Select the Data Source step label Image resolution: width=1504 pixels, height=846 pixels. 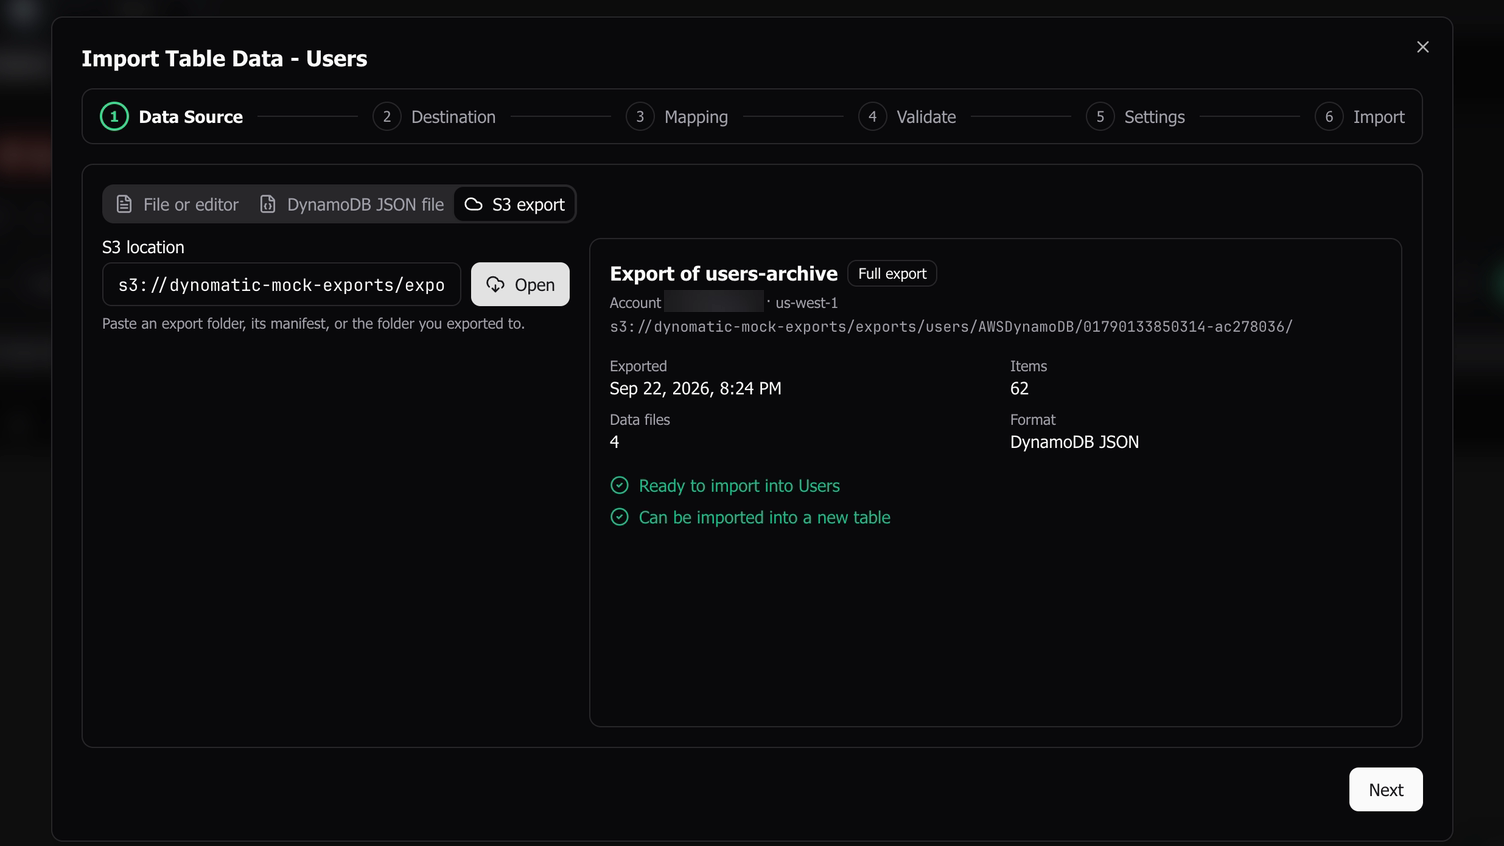pos(191,117)
